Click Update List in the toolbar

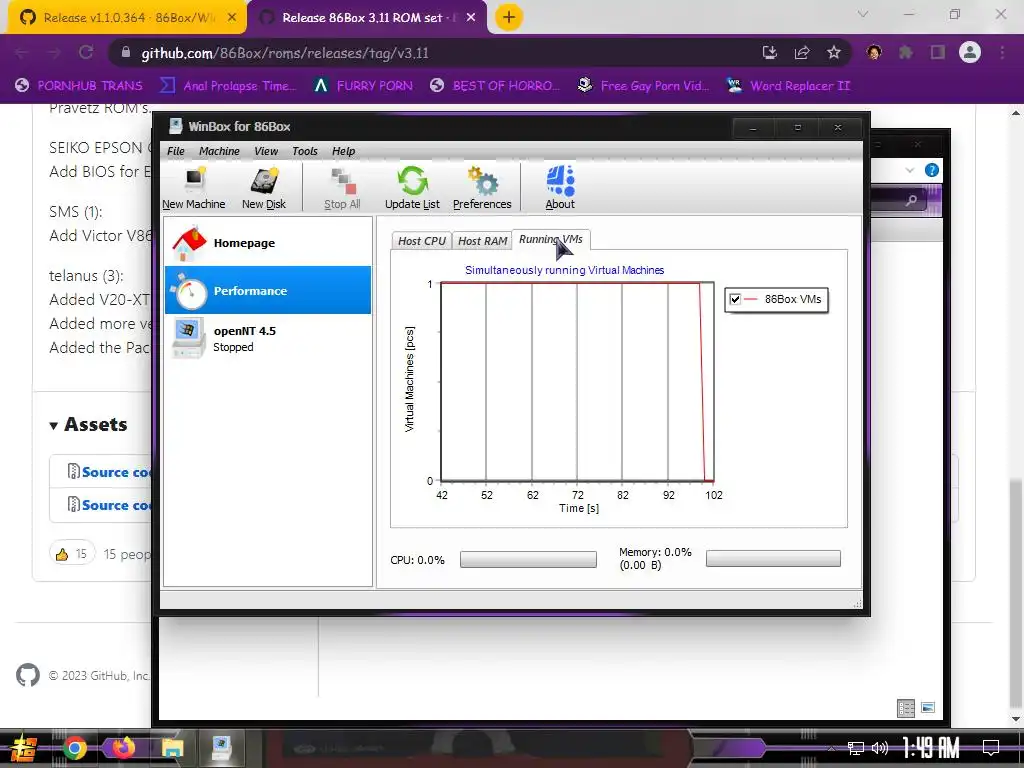click(412, 188)
